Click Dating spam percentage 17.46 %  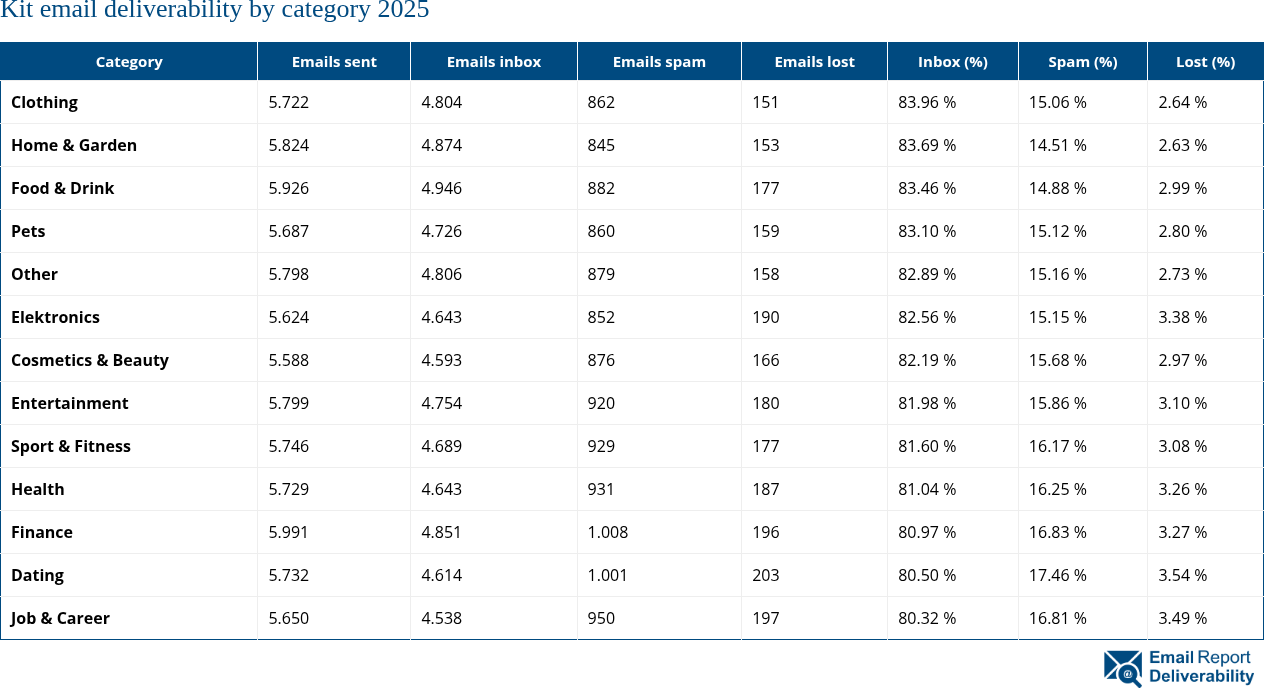[x=1058, y=575]
